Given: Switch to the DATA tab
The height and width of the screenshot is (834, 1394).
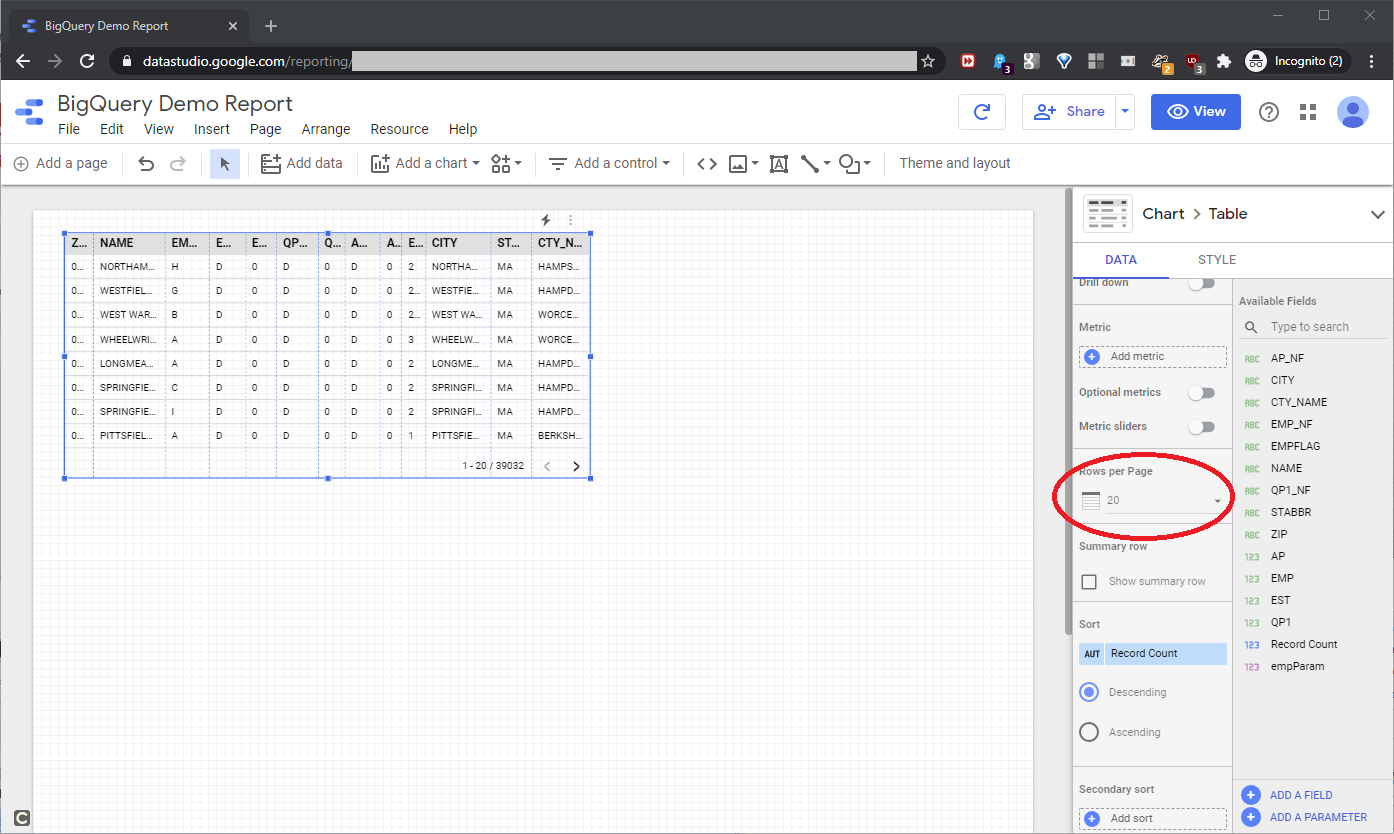Looking at the screenshot, I should click(x=1121, y=260).
